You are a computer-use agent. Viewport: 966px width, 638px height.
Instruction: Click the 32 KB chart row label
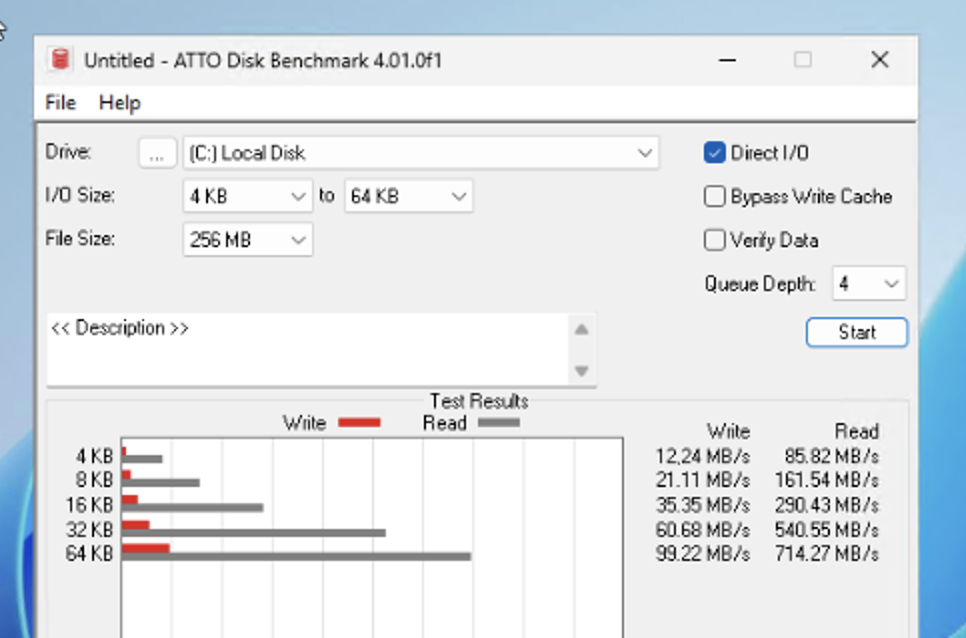point(89,530)
